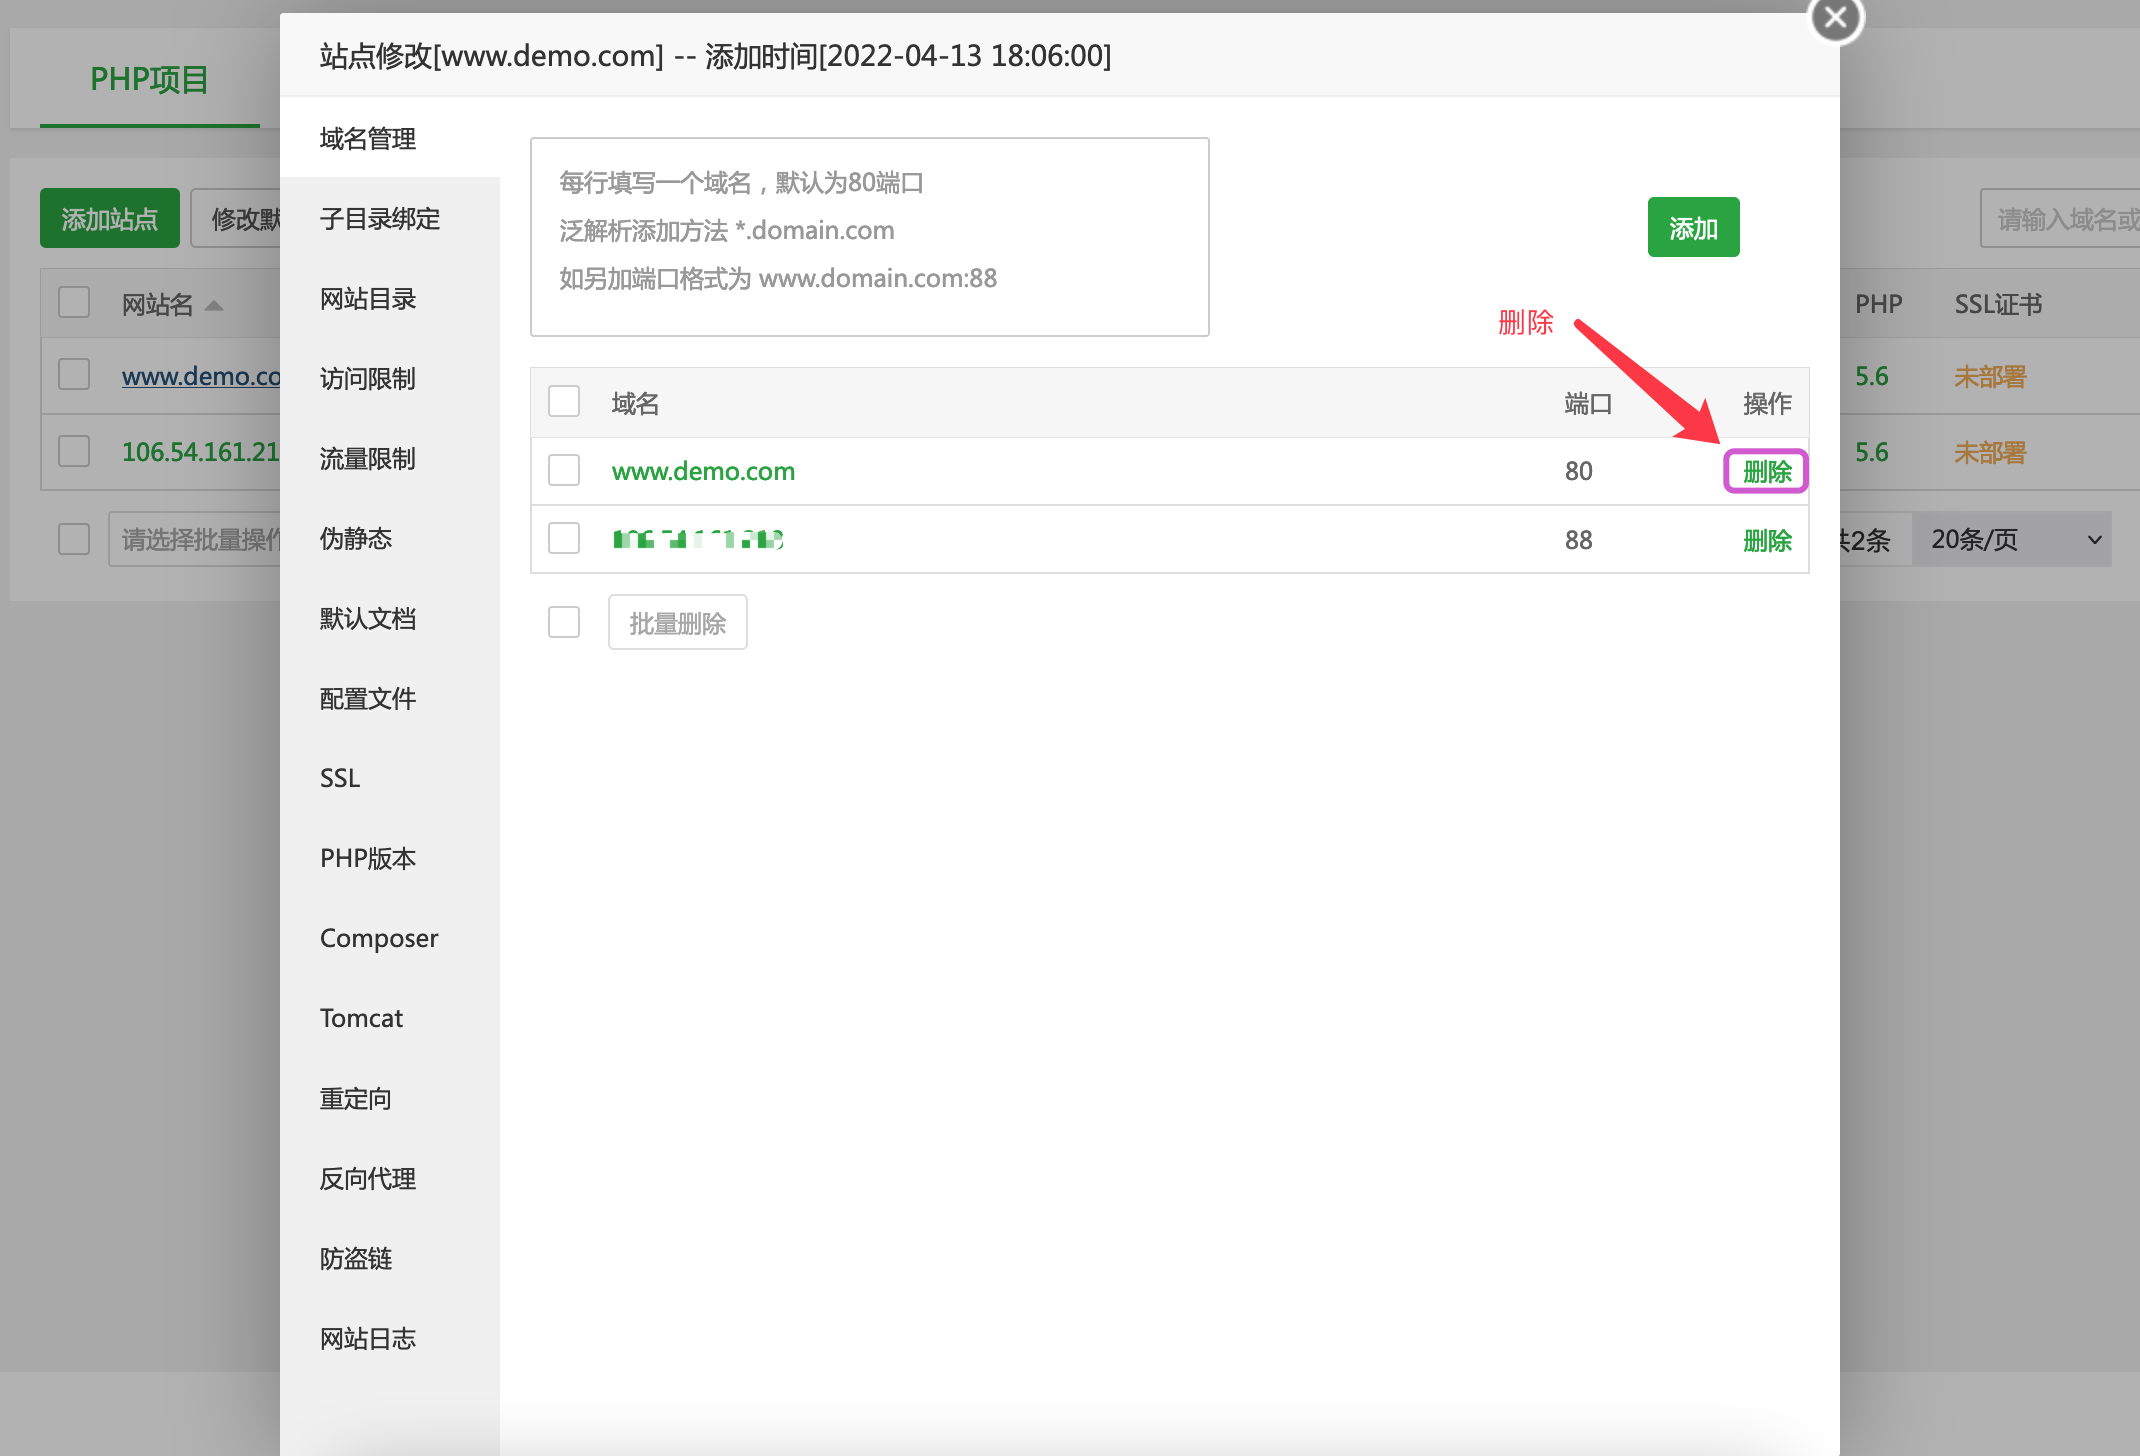Click 批量删除 batch delete button

coord(676,622)
